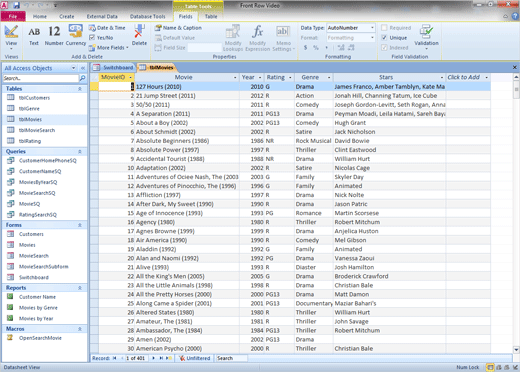520x372 pixels.
Task: Open the Rating column filter dropdown
Action: [290, 77]
